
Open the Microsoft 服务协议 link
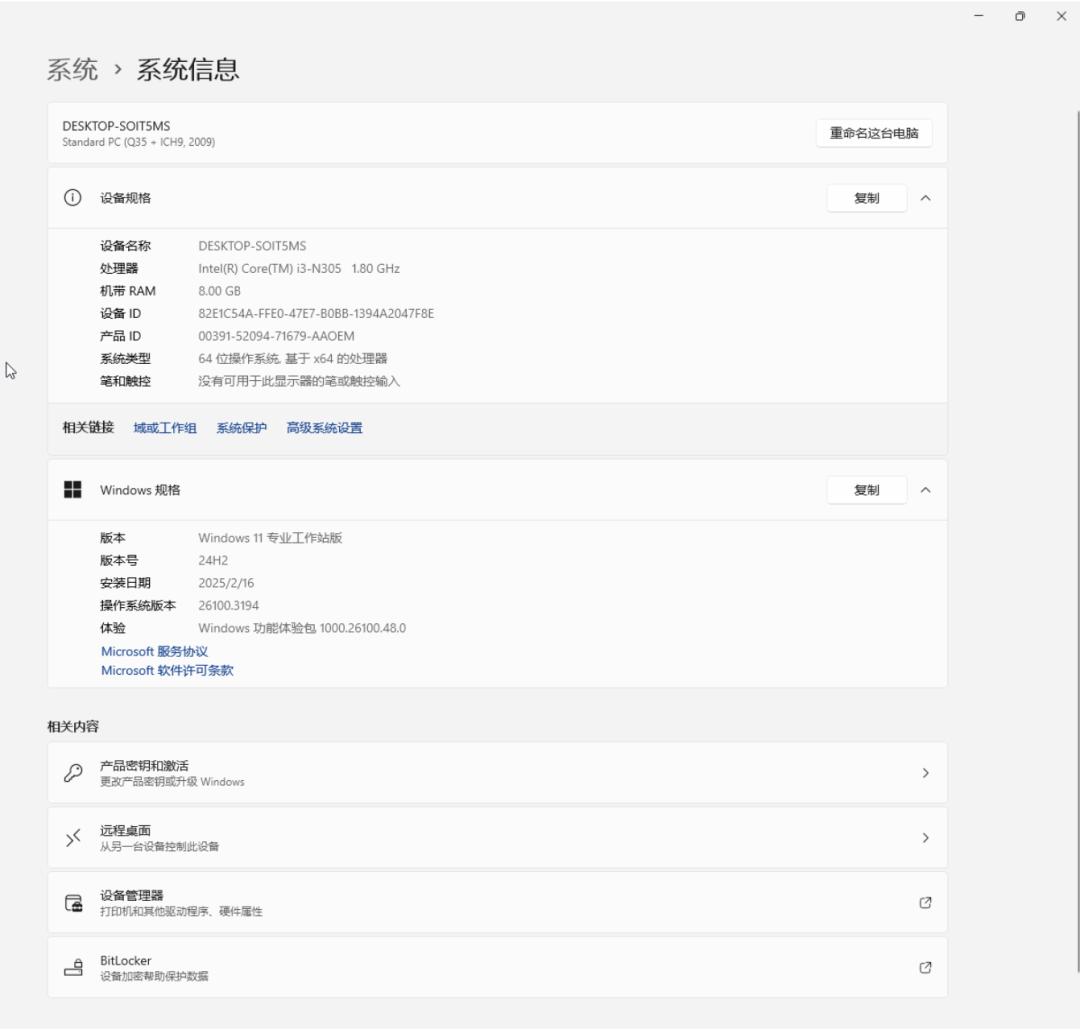pyautogui.click(x=154, y=652)
